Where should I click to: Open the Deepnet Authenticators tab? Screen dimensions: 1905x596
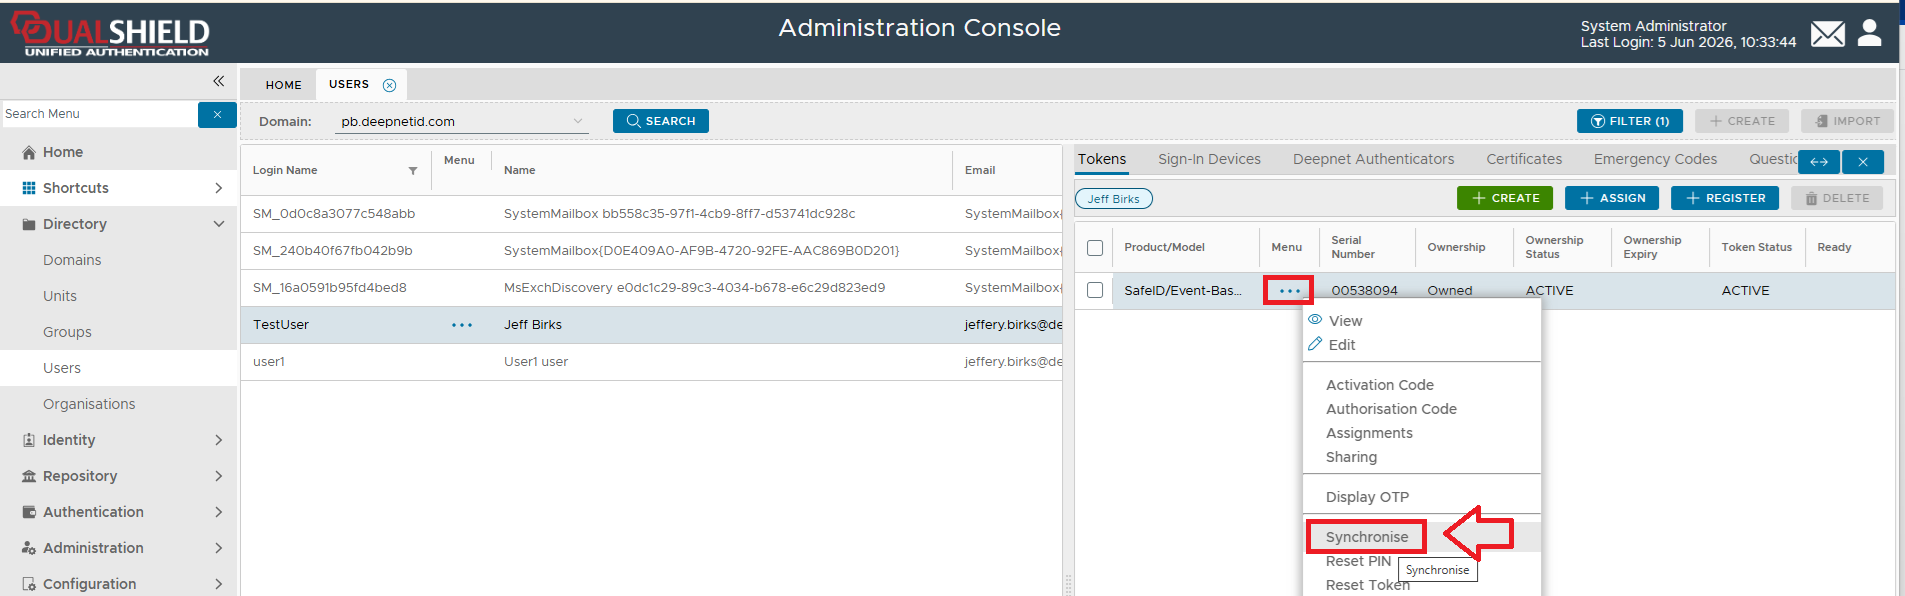point(1373,159)
